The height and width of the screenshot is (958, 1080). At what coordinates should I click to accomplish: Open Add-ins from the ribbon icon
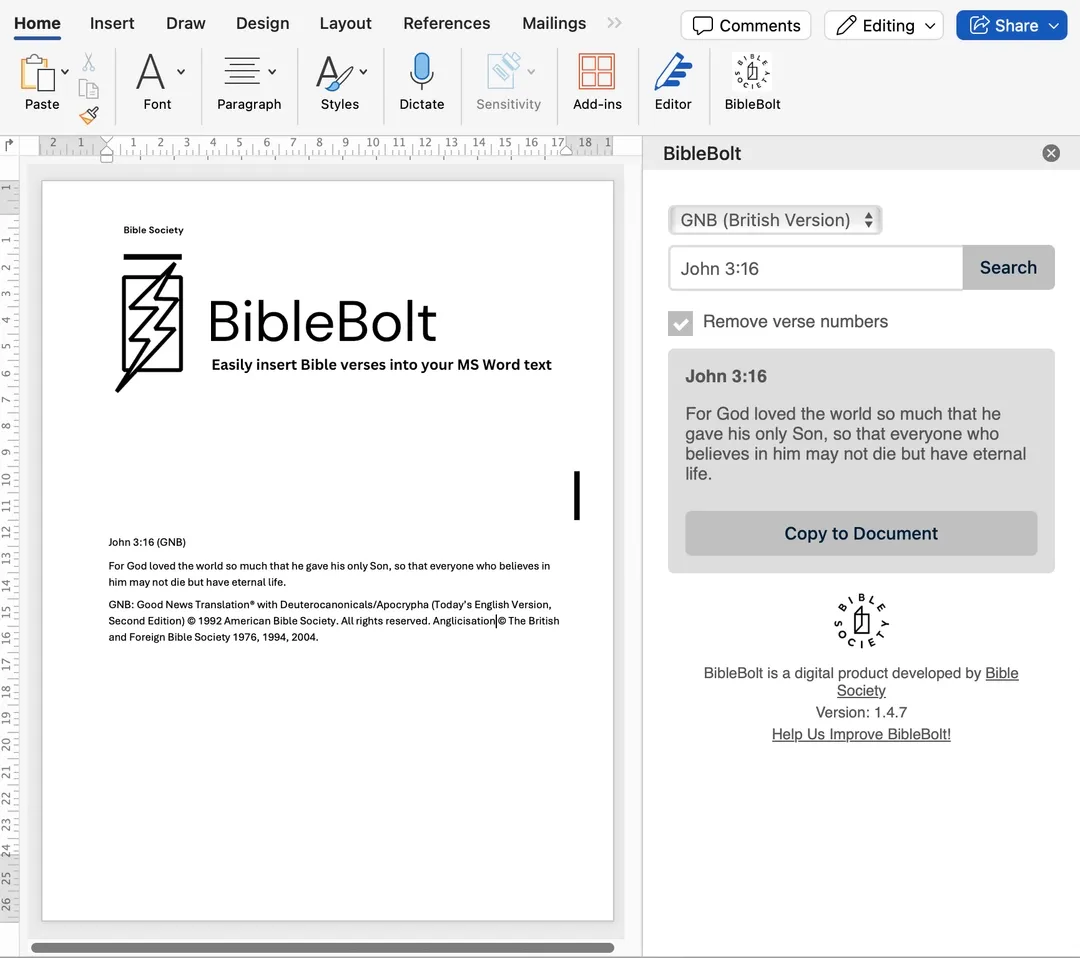(x=597, y=72)
